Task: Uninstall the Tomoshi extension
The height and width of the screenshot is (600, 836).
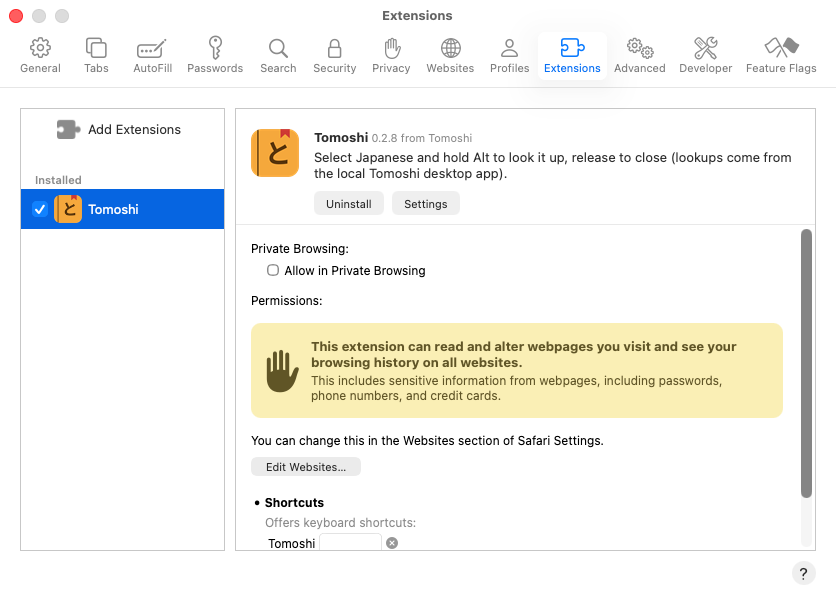Action: pos(349,204)
